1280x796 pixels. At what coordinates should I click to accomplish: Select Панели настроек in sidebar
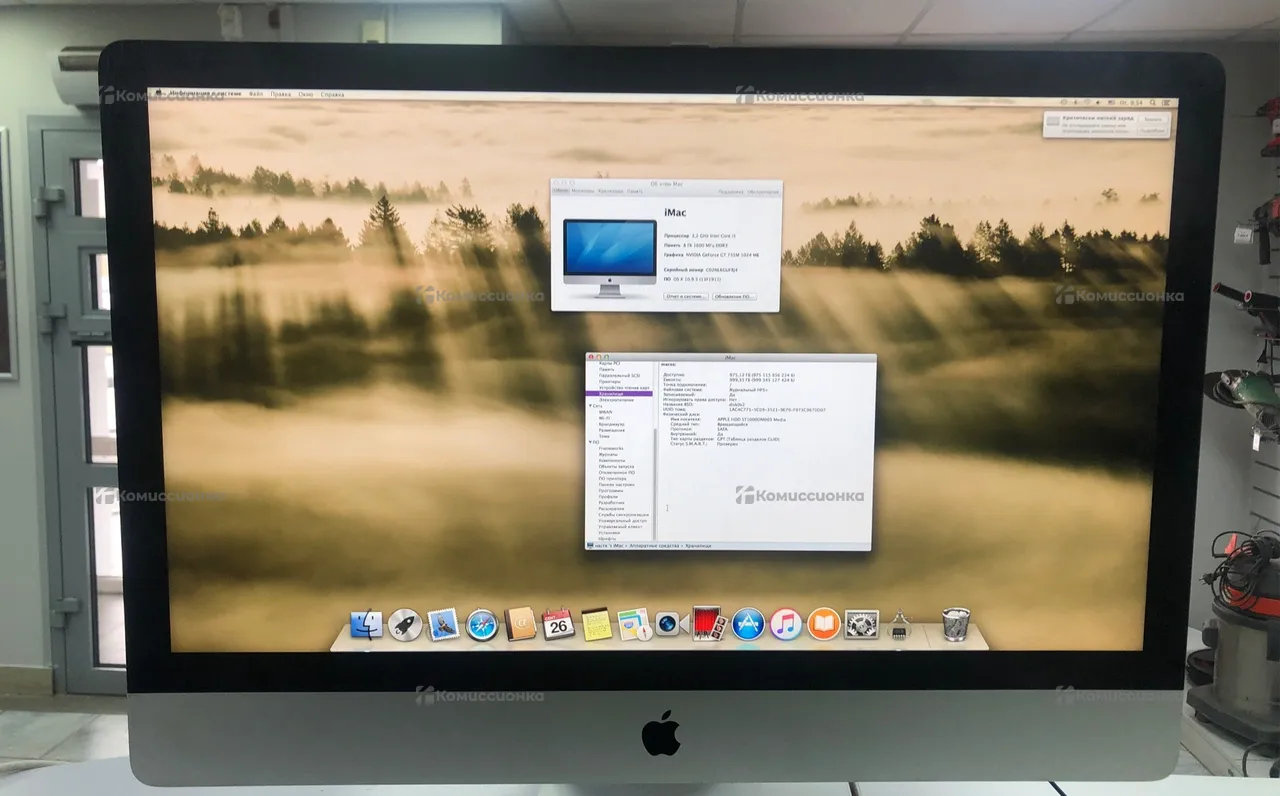tap(617, 485)
